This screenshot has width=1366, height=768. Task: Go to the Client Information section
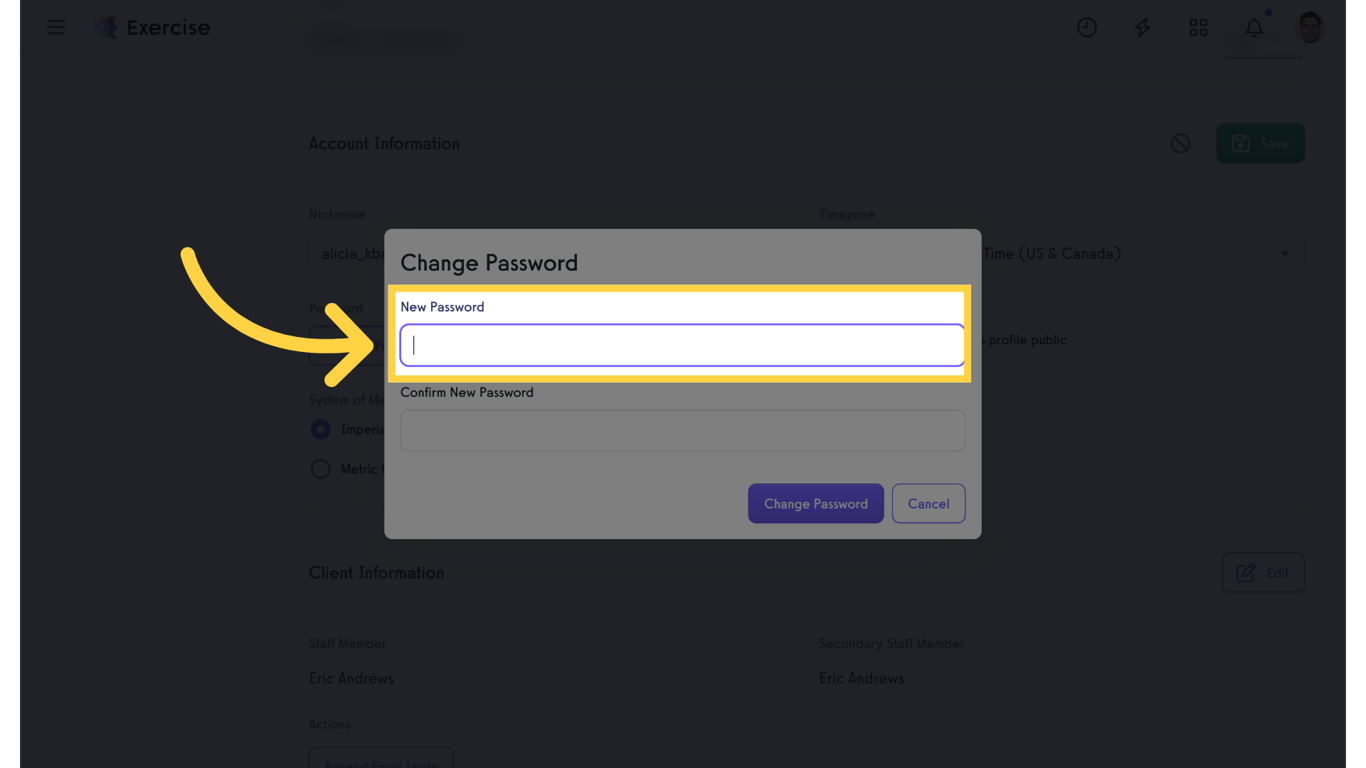click(x=376, y=572)
